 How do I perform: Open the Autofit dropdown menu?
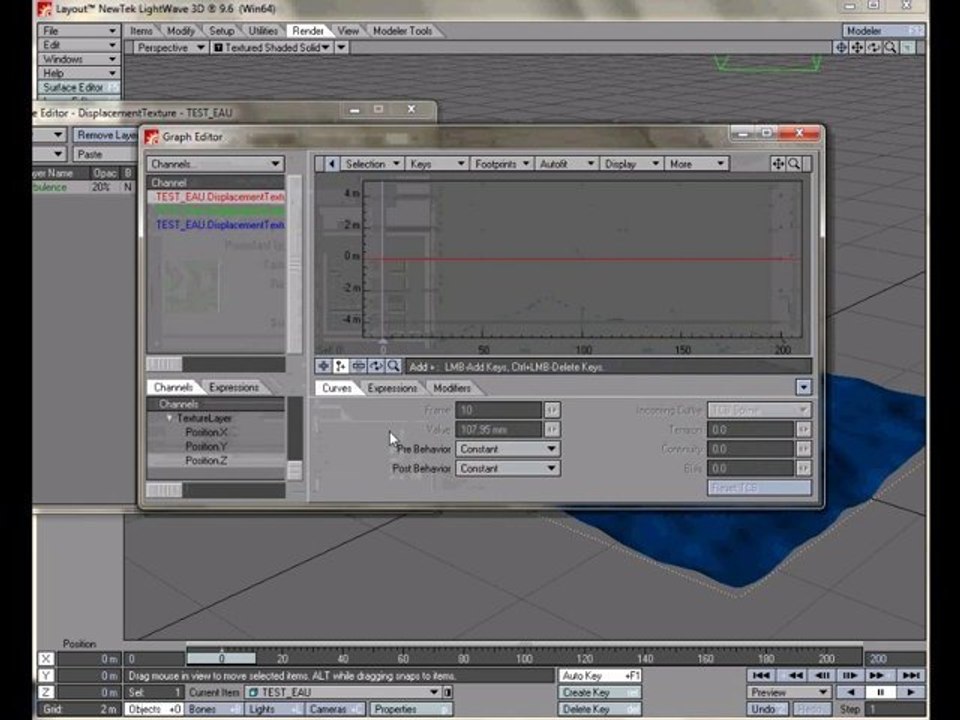(566, 163)
